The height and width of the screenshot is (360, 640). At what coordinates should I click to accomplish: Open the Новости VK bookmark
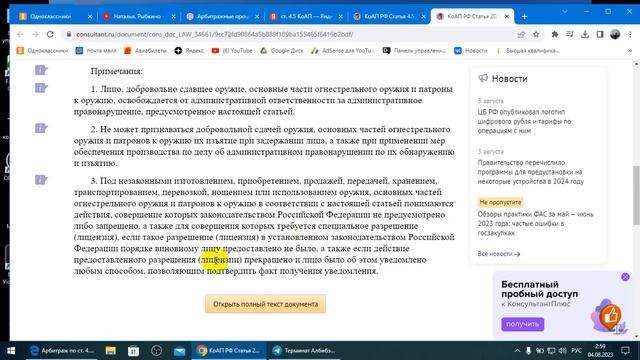(x=471, y=51)
